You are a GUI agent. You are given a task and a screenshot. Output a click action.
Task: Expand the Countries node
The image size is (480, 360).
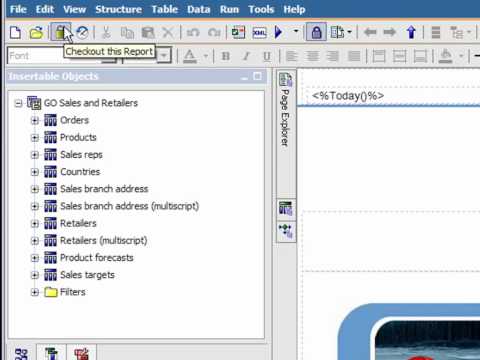tap(35, 172)
